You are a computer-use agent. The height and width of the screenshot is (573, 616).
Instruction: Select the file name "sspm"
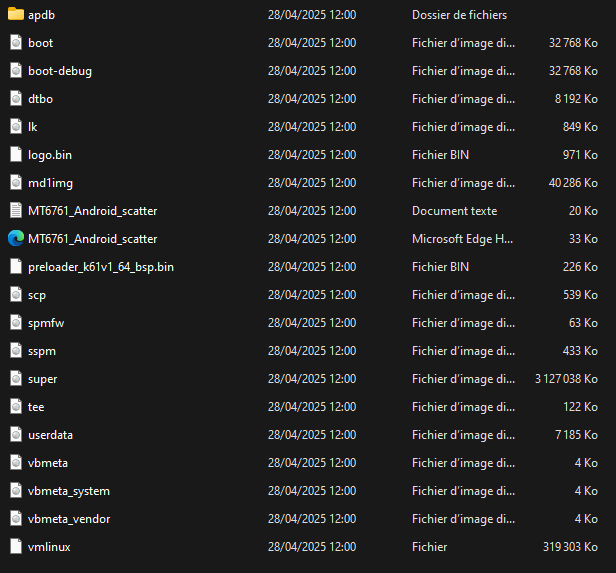tap(42, 351)
